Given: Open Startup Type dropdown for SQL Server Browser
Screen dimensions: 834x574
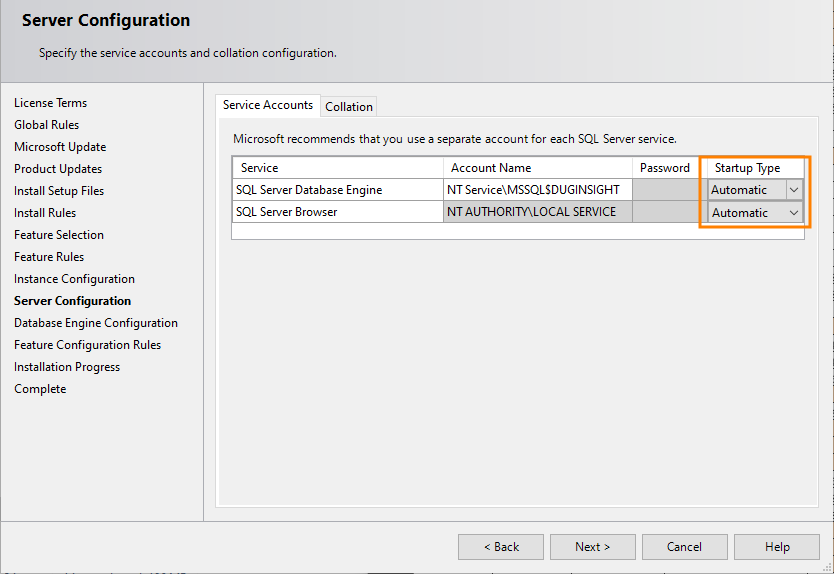Looking at the screenshot, I should point(794,213).
